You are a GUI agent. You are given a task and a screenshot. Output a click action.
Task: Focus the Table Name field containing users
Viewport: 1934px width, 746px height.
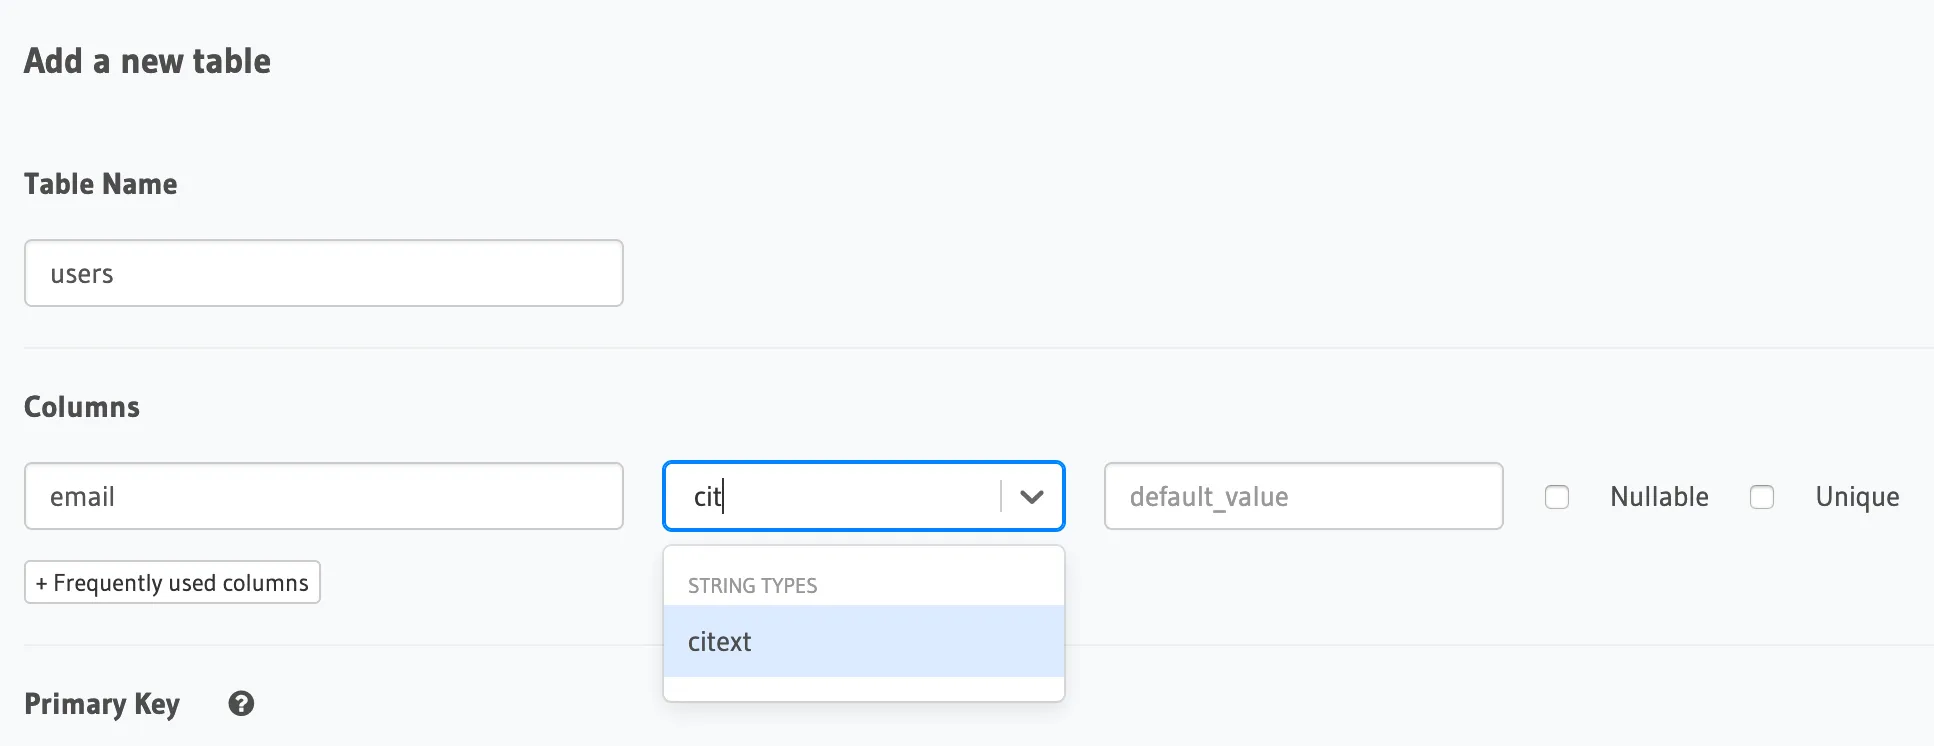(323, 273)
